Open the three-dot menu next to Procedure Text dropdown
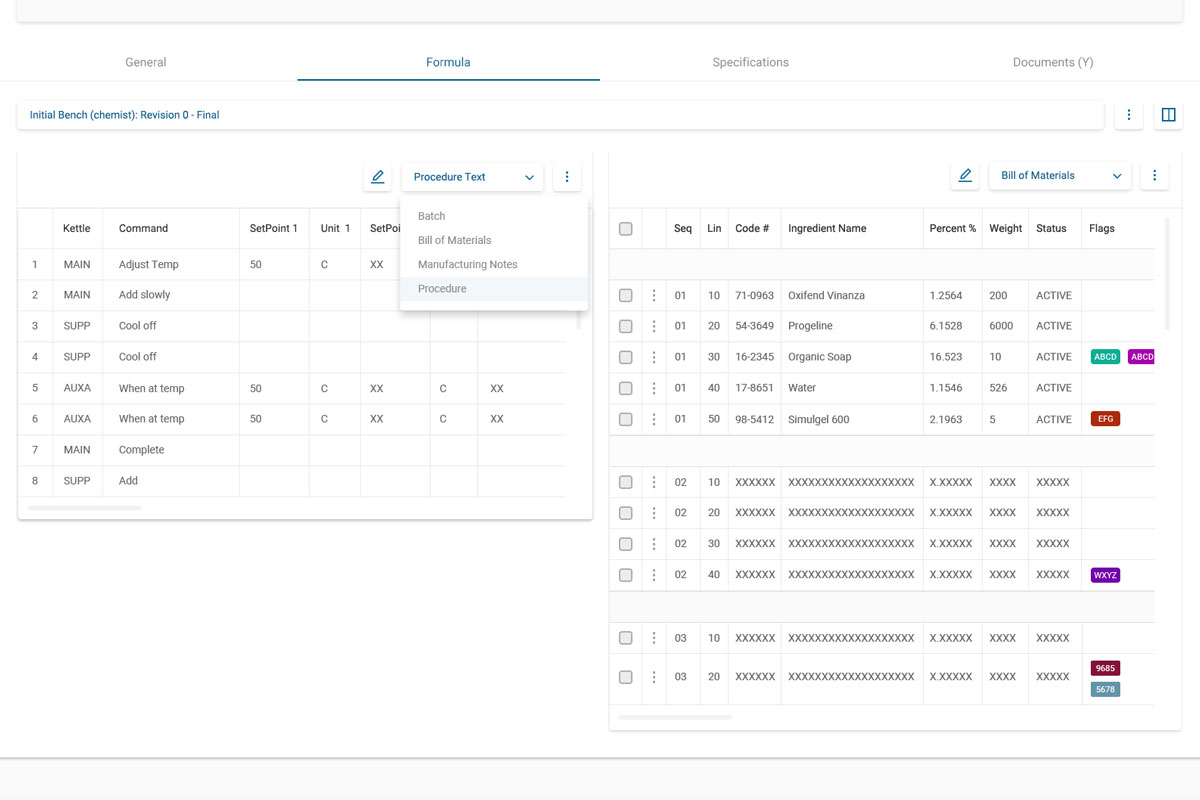The height and width of the screenshot is (800, 1200). [567, 177]
